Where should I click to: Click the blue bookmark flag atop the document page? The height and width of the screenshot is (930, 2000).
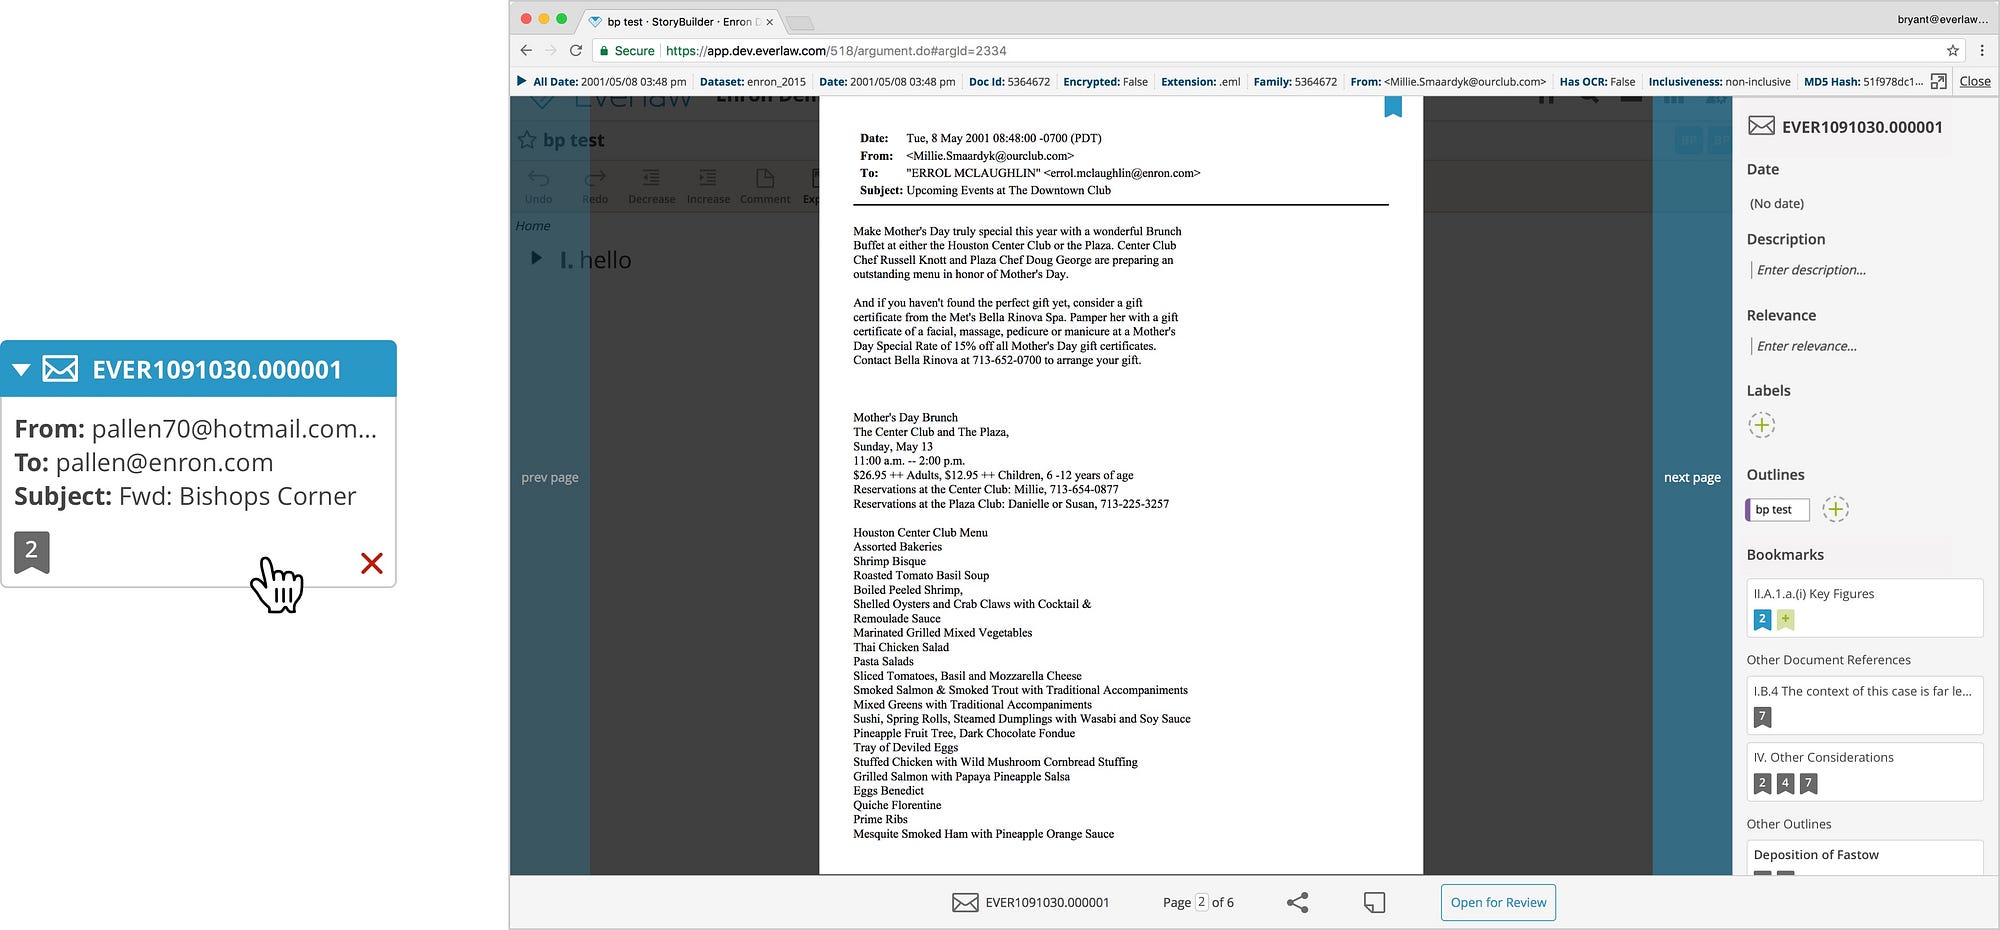tap(1393, 106)
